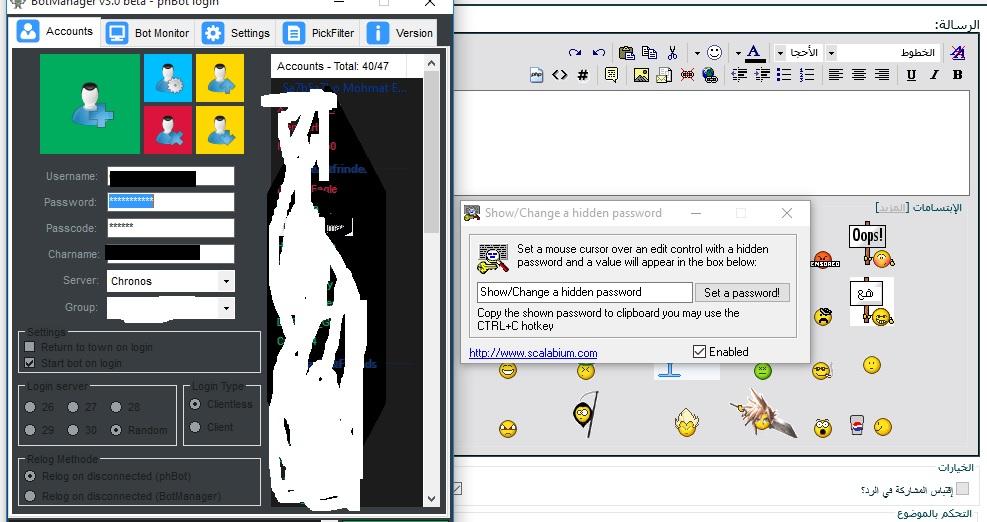Select Relog on disconnected (BotManager)
The image size is (987, 522).
click(x=30, y=496)
